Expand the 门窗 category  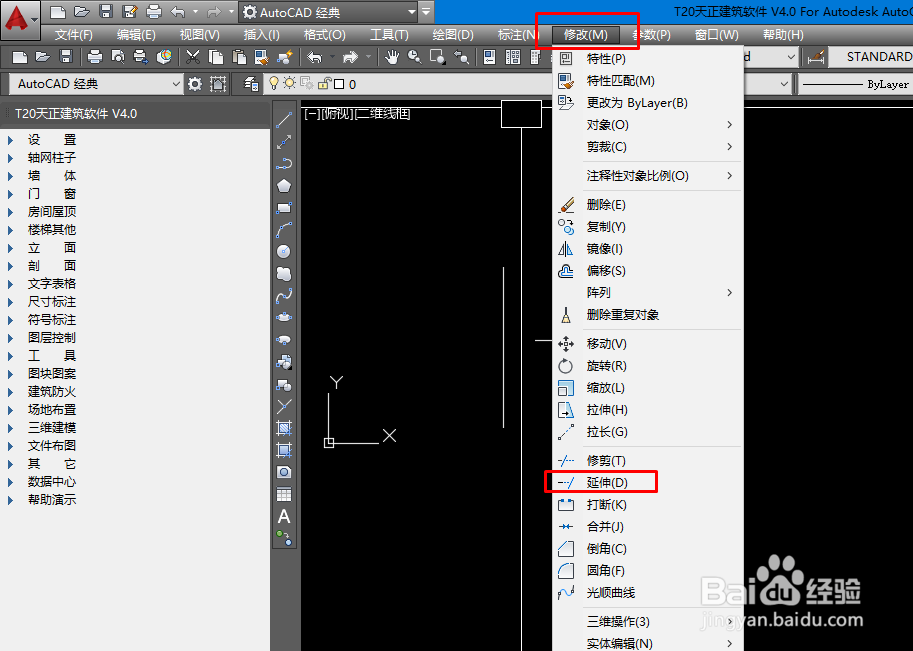pyautogui.click(x=10, y=194)
